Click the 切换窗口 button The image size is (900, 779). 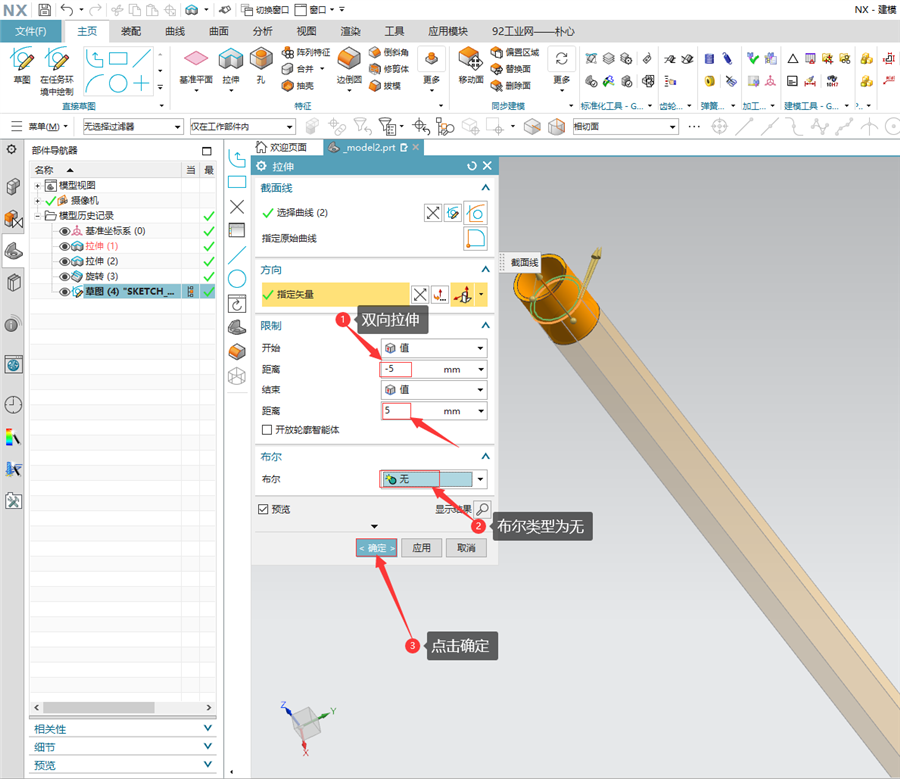(x=265, y=9)
